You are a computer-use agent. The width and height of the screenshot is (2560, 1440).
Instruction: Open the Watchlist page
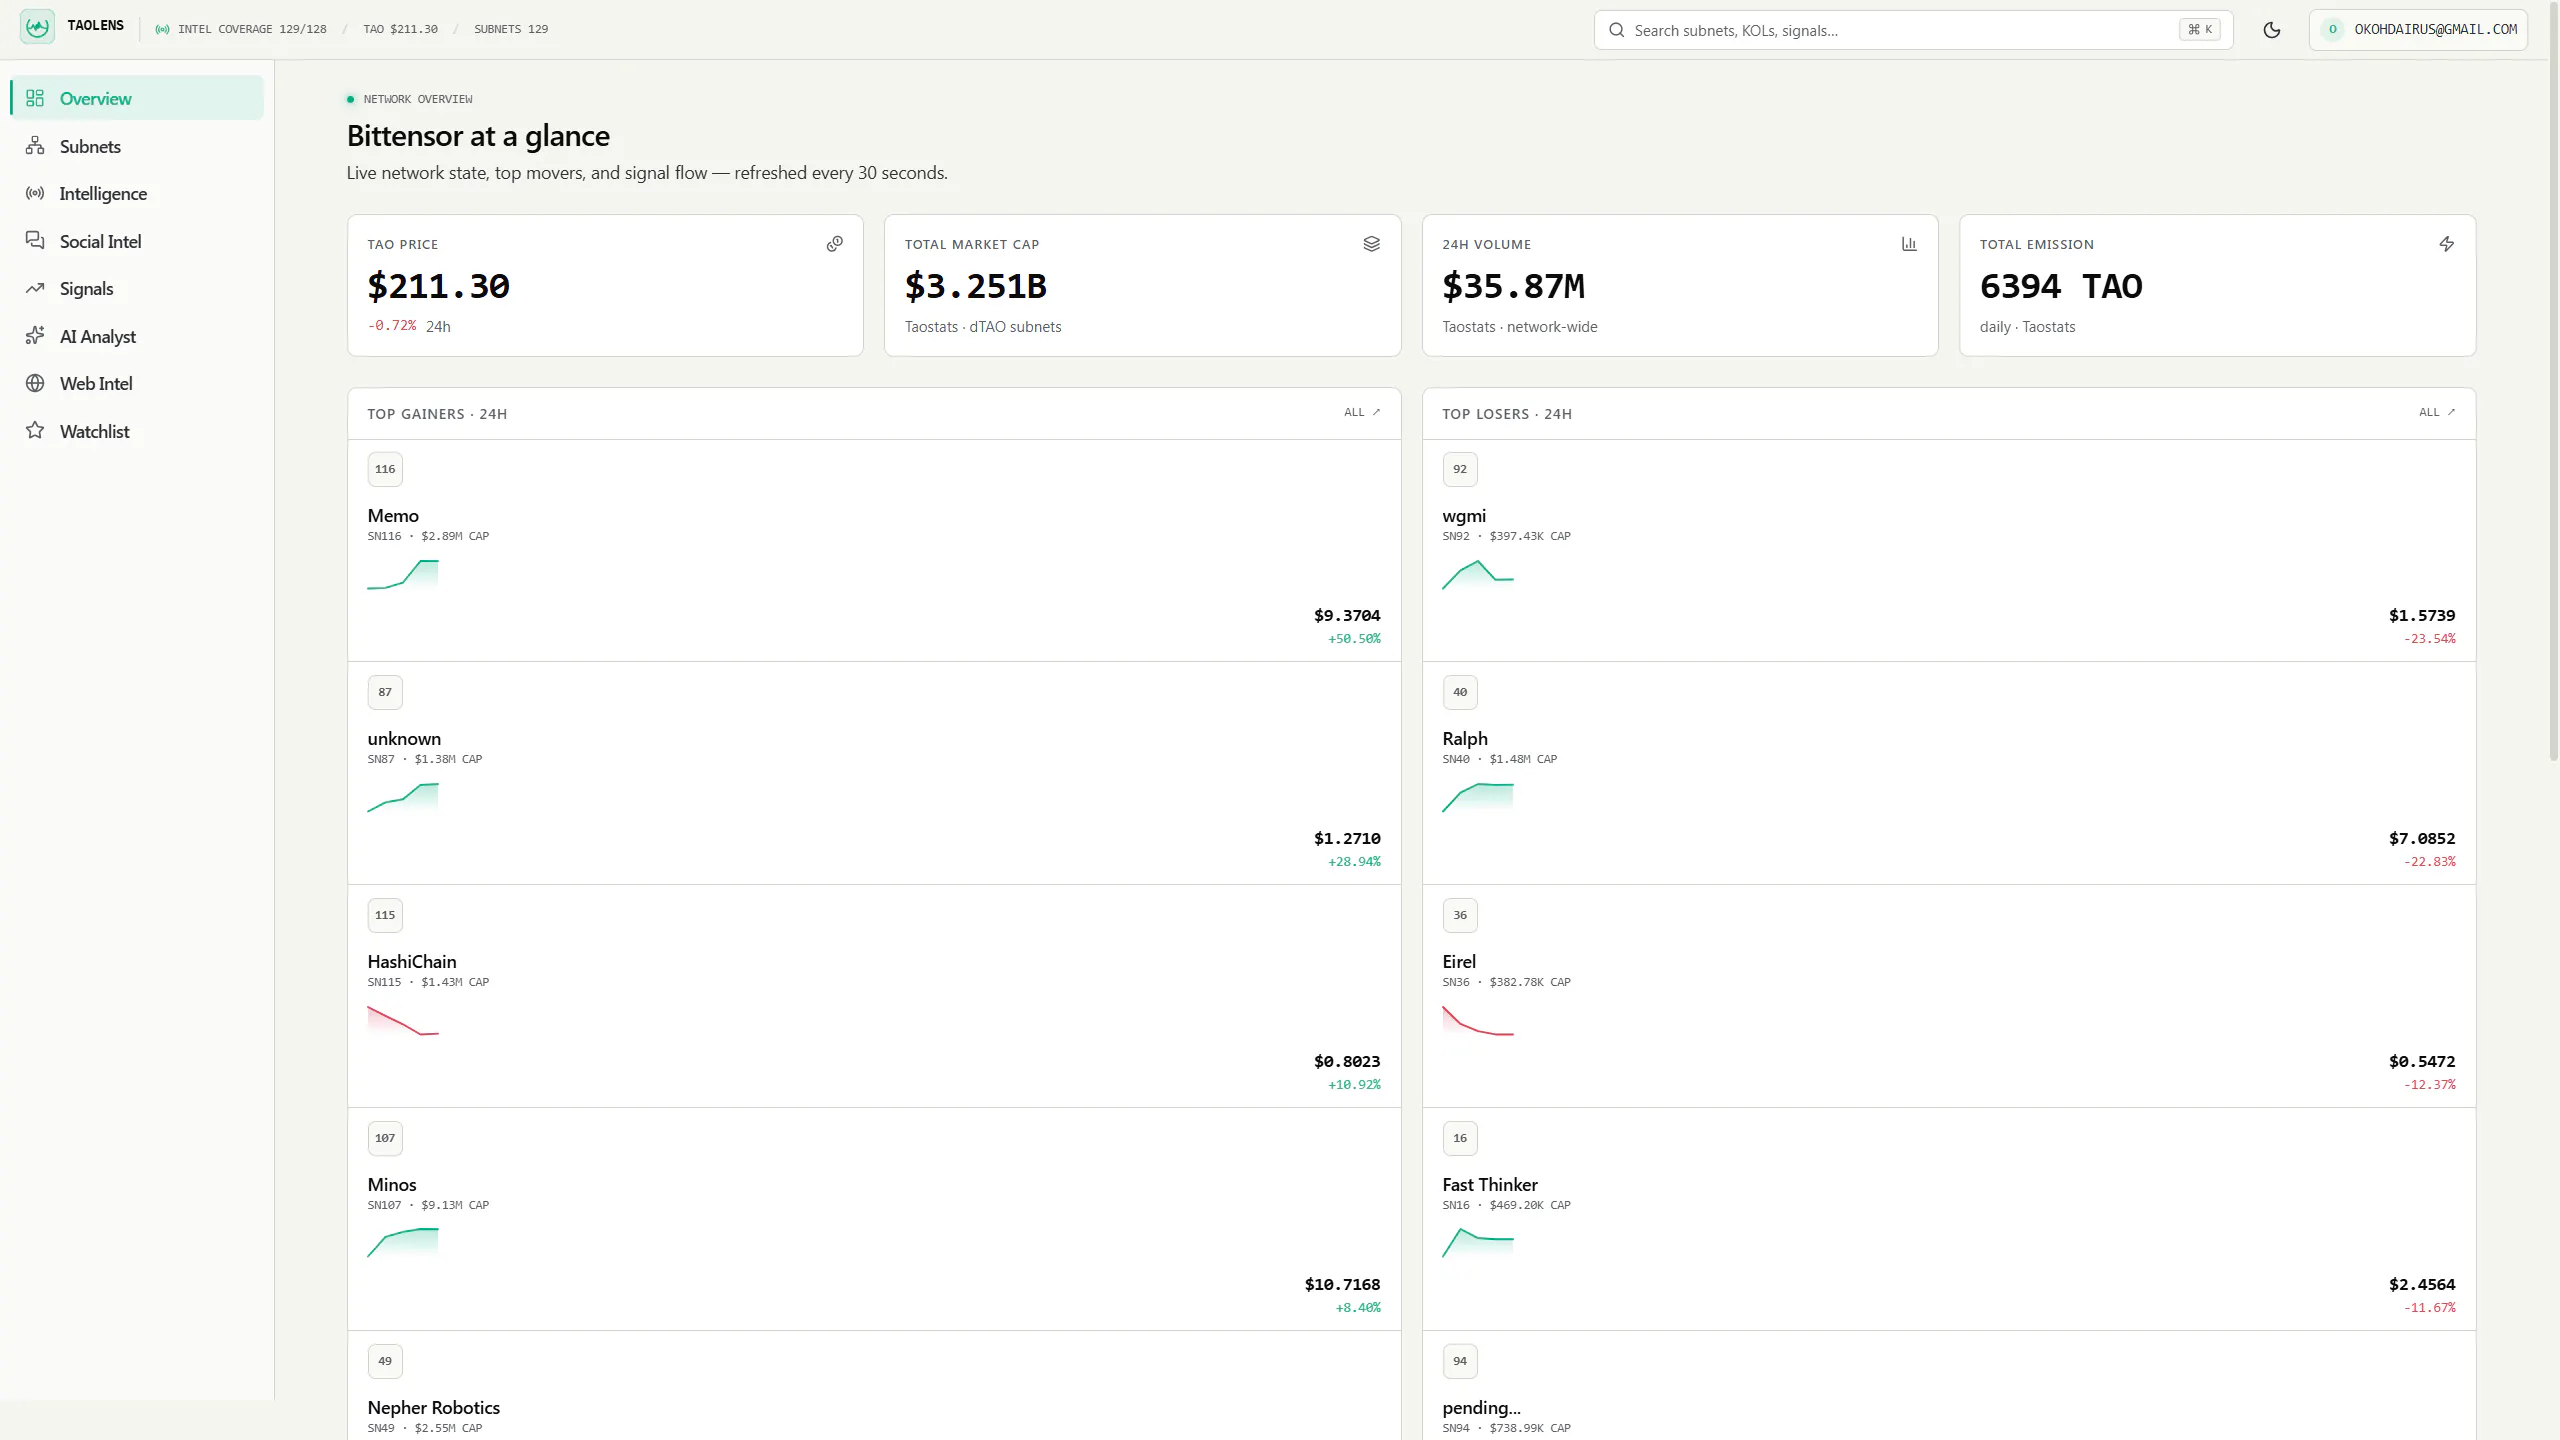[x=137, y=431]
